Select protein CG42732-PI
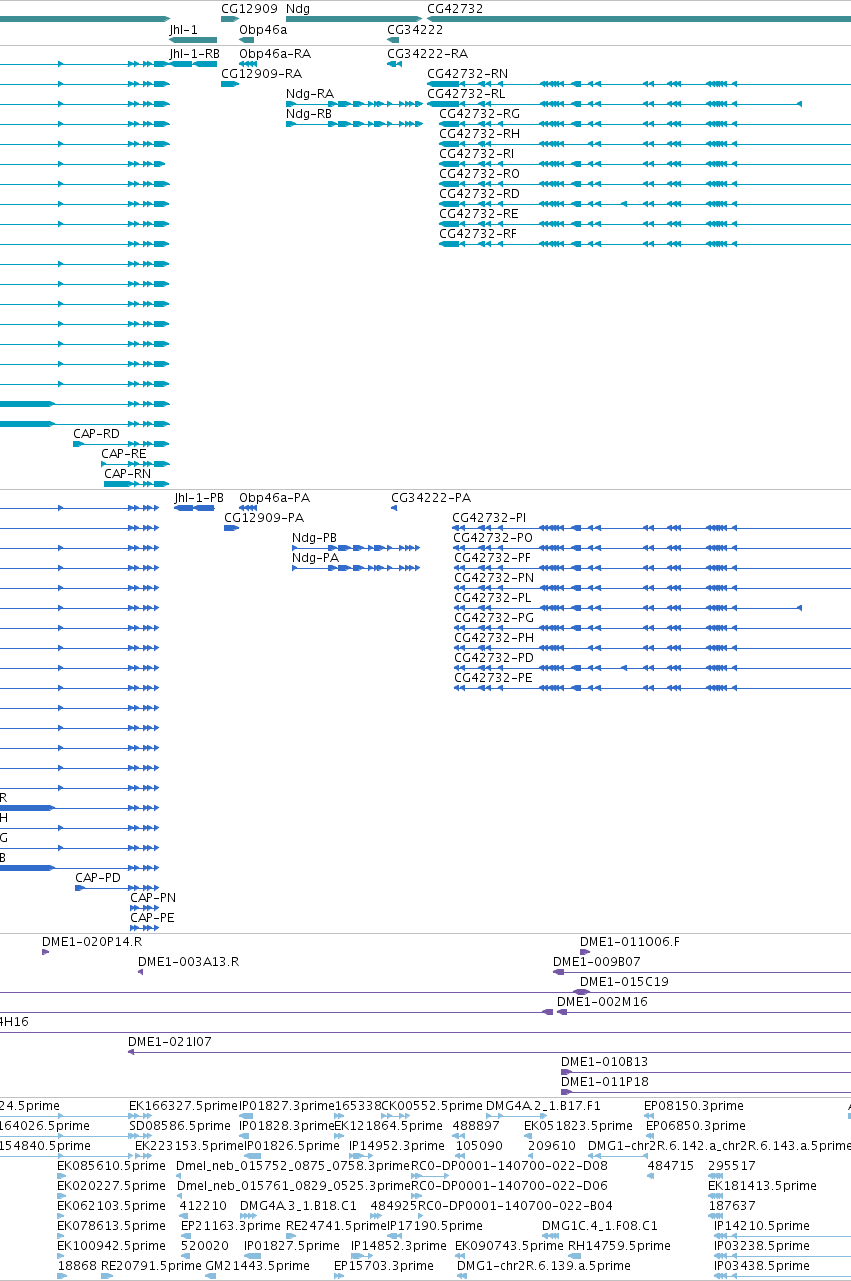851x1281 pixels. pyautogui.click(x=489, y=518)
